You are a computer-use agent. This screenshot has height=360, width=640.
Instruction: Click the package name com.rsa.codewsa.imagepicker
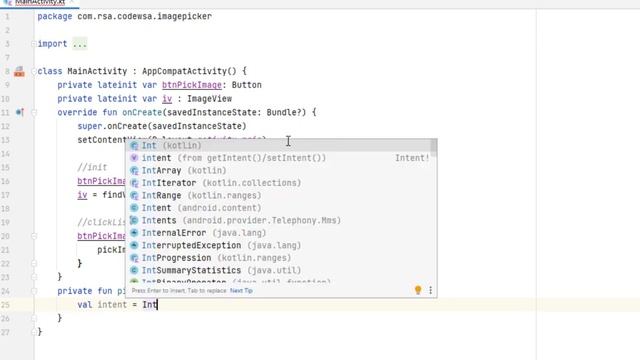144,16
